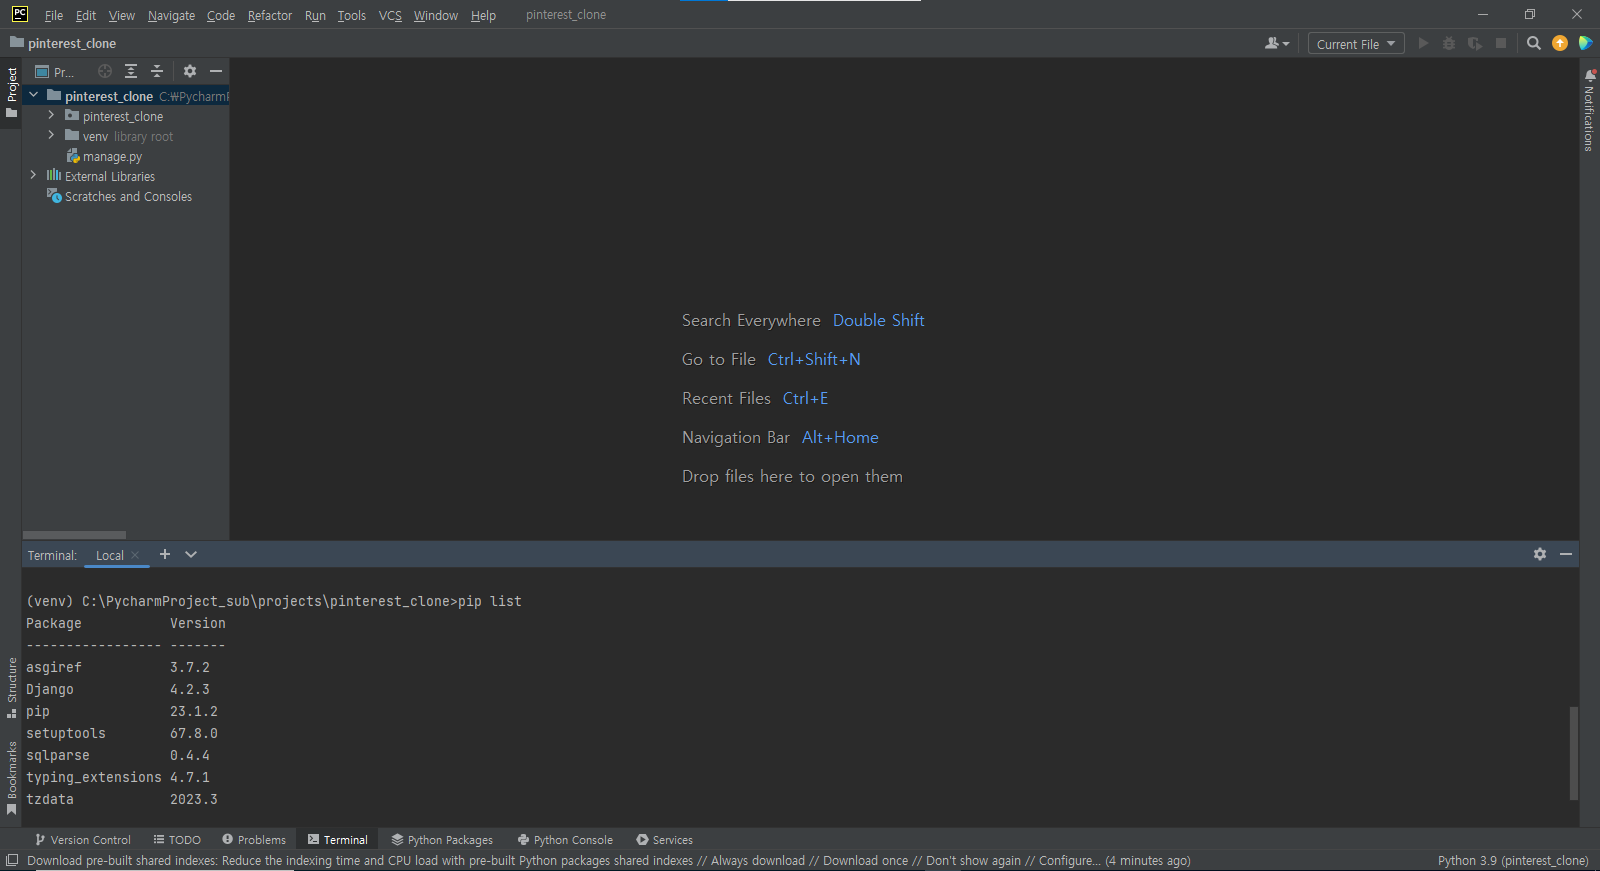The width and height of the screenshot is (1600, 871).
Task: Open the Navigate menu
Action: [171, 15]
